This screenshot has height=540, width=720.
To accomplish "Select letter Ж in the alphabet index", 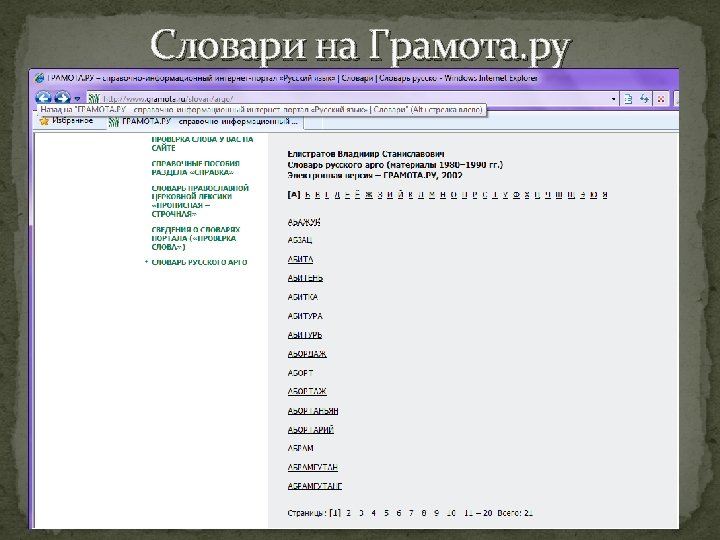I will pyautogui.click(x=369, y=195).
